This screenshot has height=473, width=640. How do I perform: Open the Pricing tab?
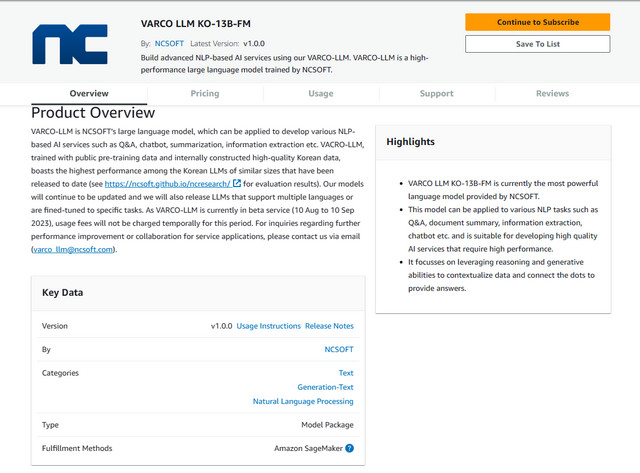coord(205,93)
